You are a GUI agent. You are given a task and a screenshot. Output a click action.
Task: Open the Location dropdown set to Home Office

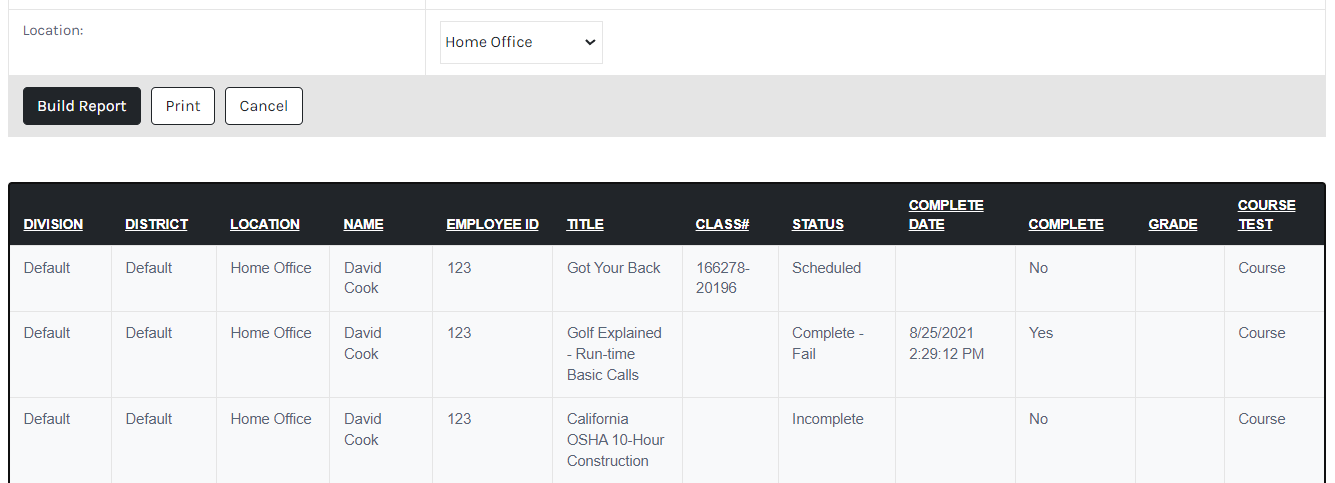(521, 42)
